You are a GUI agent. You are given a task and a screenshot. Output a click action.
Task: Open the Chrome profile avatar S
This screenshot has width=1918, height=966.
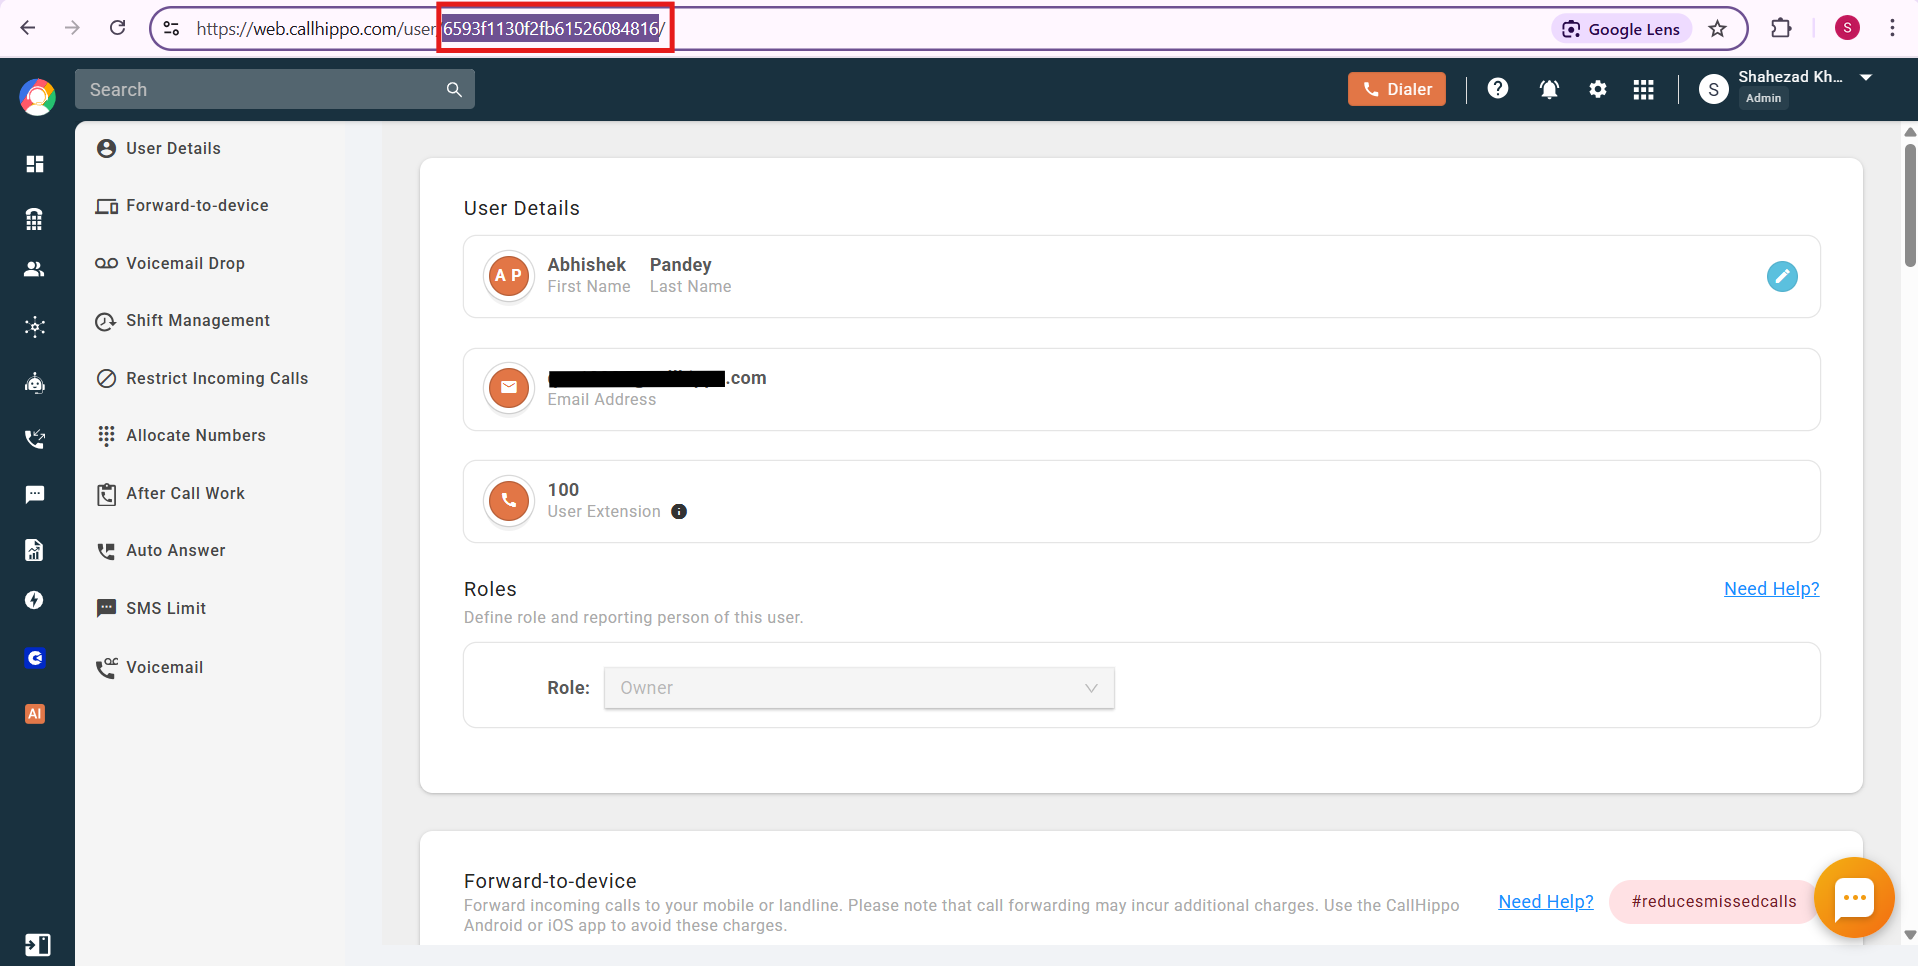click(x=1847, y=28)
